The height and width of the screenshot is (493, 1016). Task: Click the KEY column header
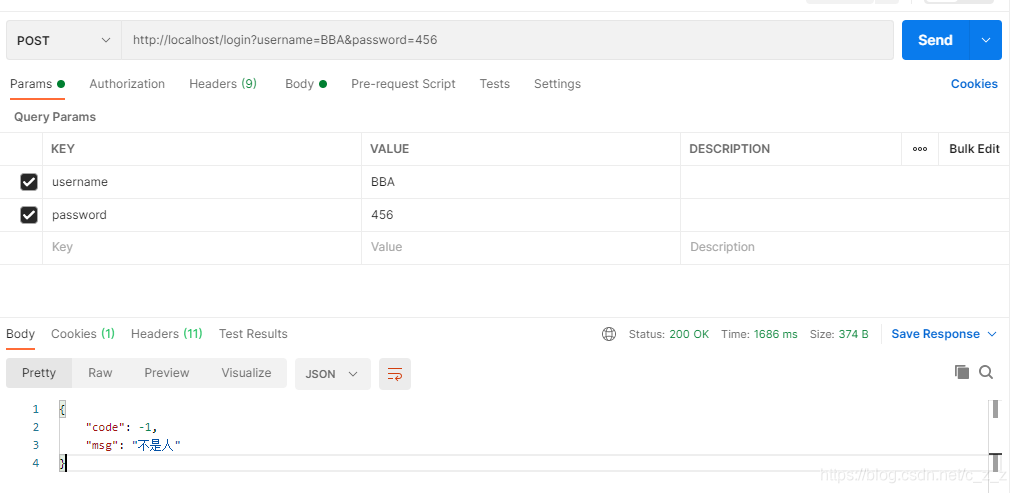(x=63, y=149)
